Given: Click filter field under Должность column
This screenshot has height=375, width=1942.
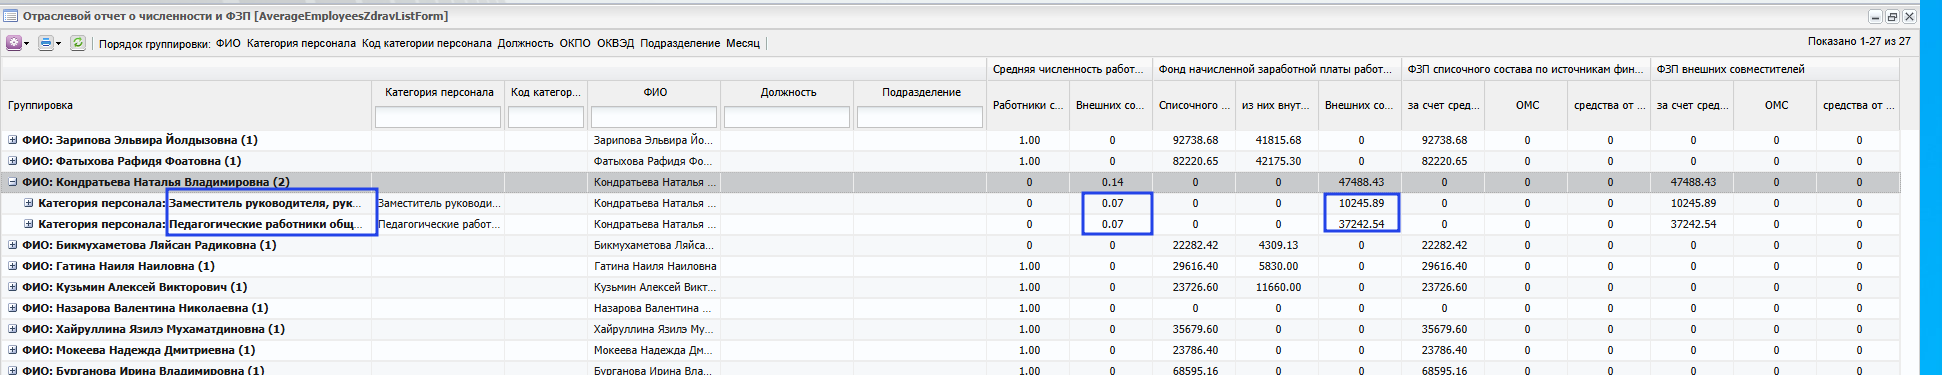Looking at the screenshot, I should tap(787, 117).
